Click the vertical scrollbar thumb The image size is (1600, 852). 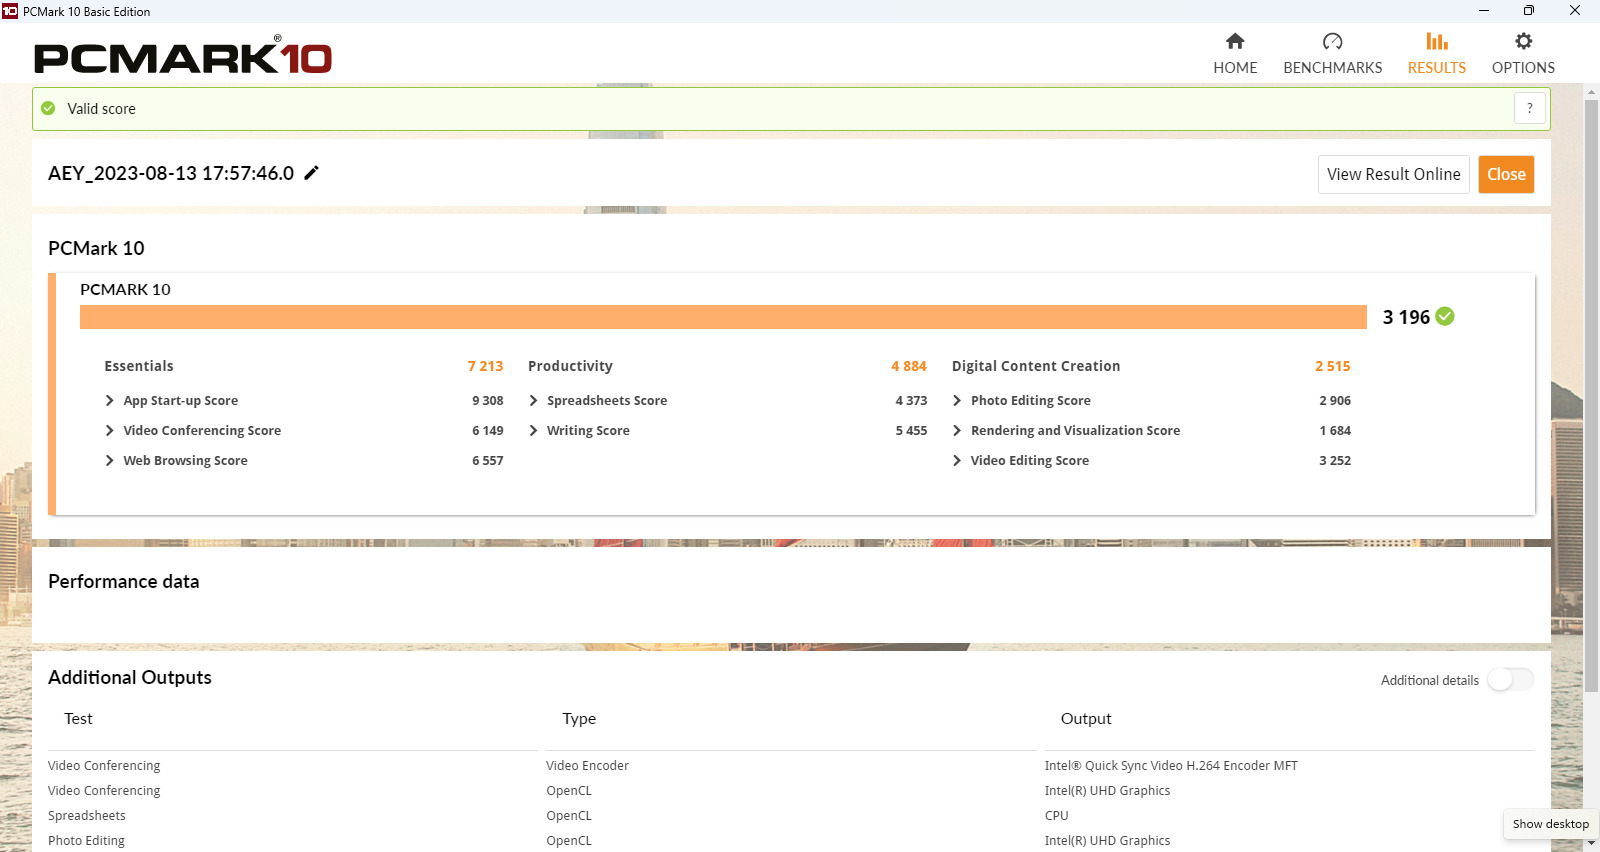1591,395
